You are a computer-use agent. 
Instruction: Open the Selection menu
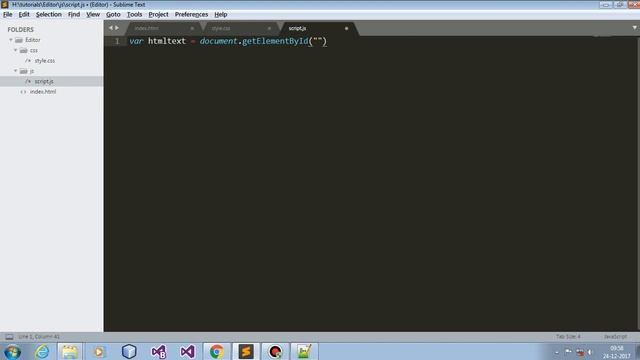click(49, 14)
